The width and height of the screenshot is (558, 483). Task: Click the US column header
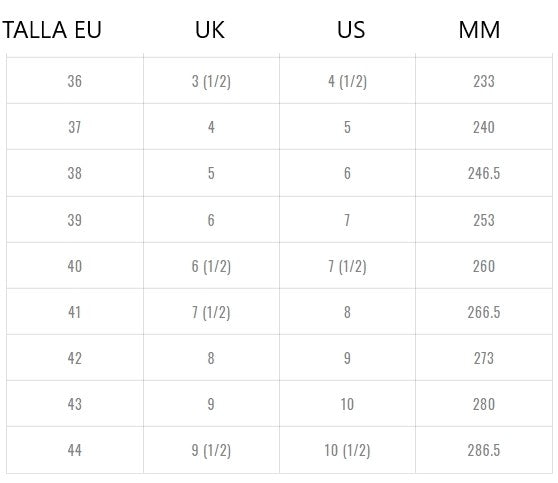click(351, 30)
